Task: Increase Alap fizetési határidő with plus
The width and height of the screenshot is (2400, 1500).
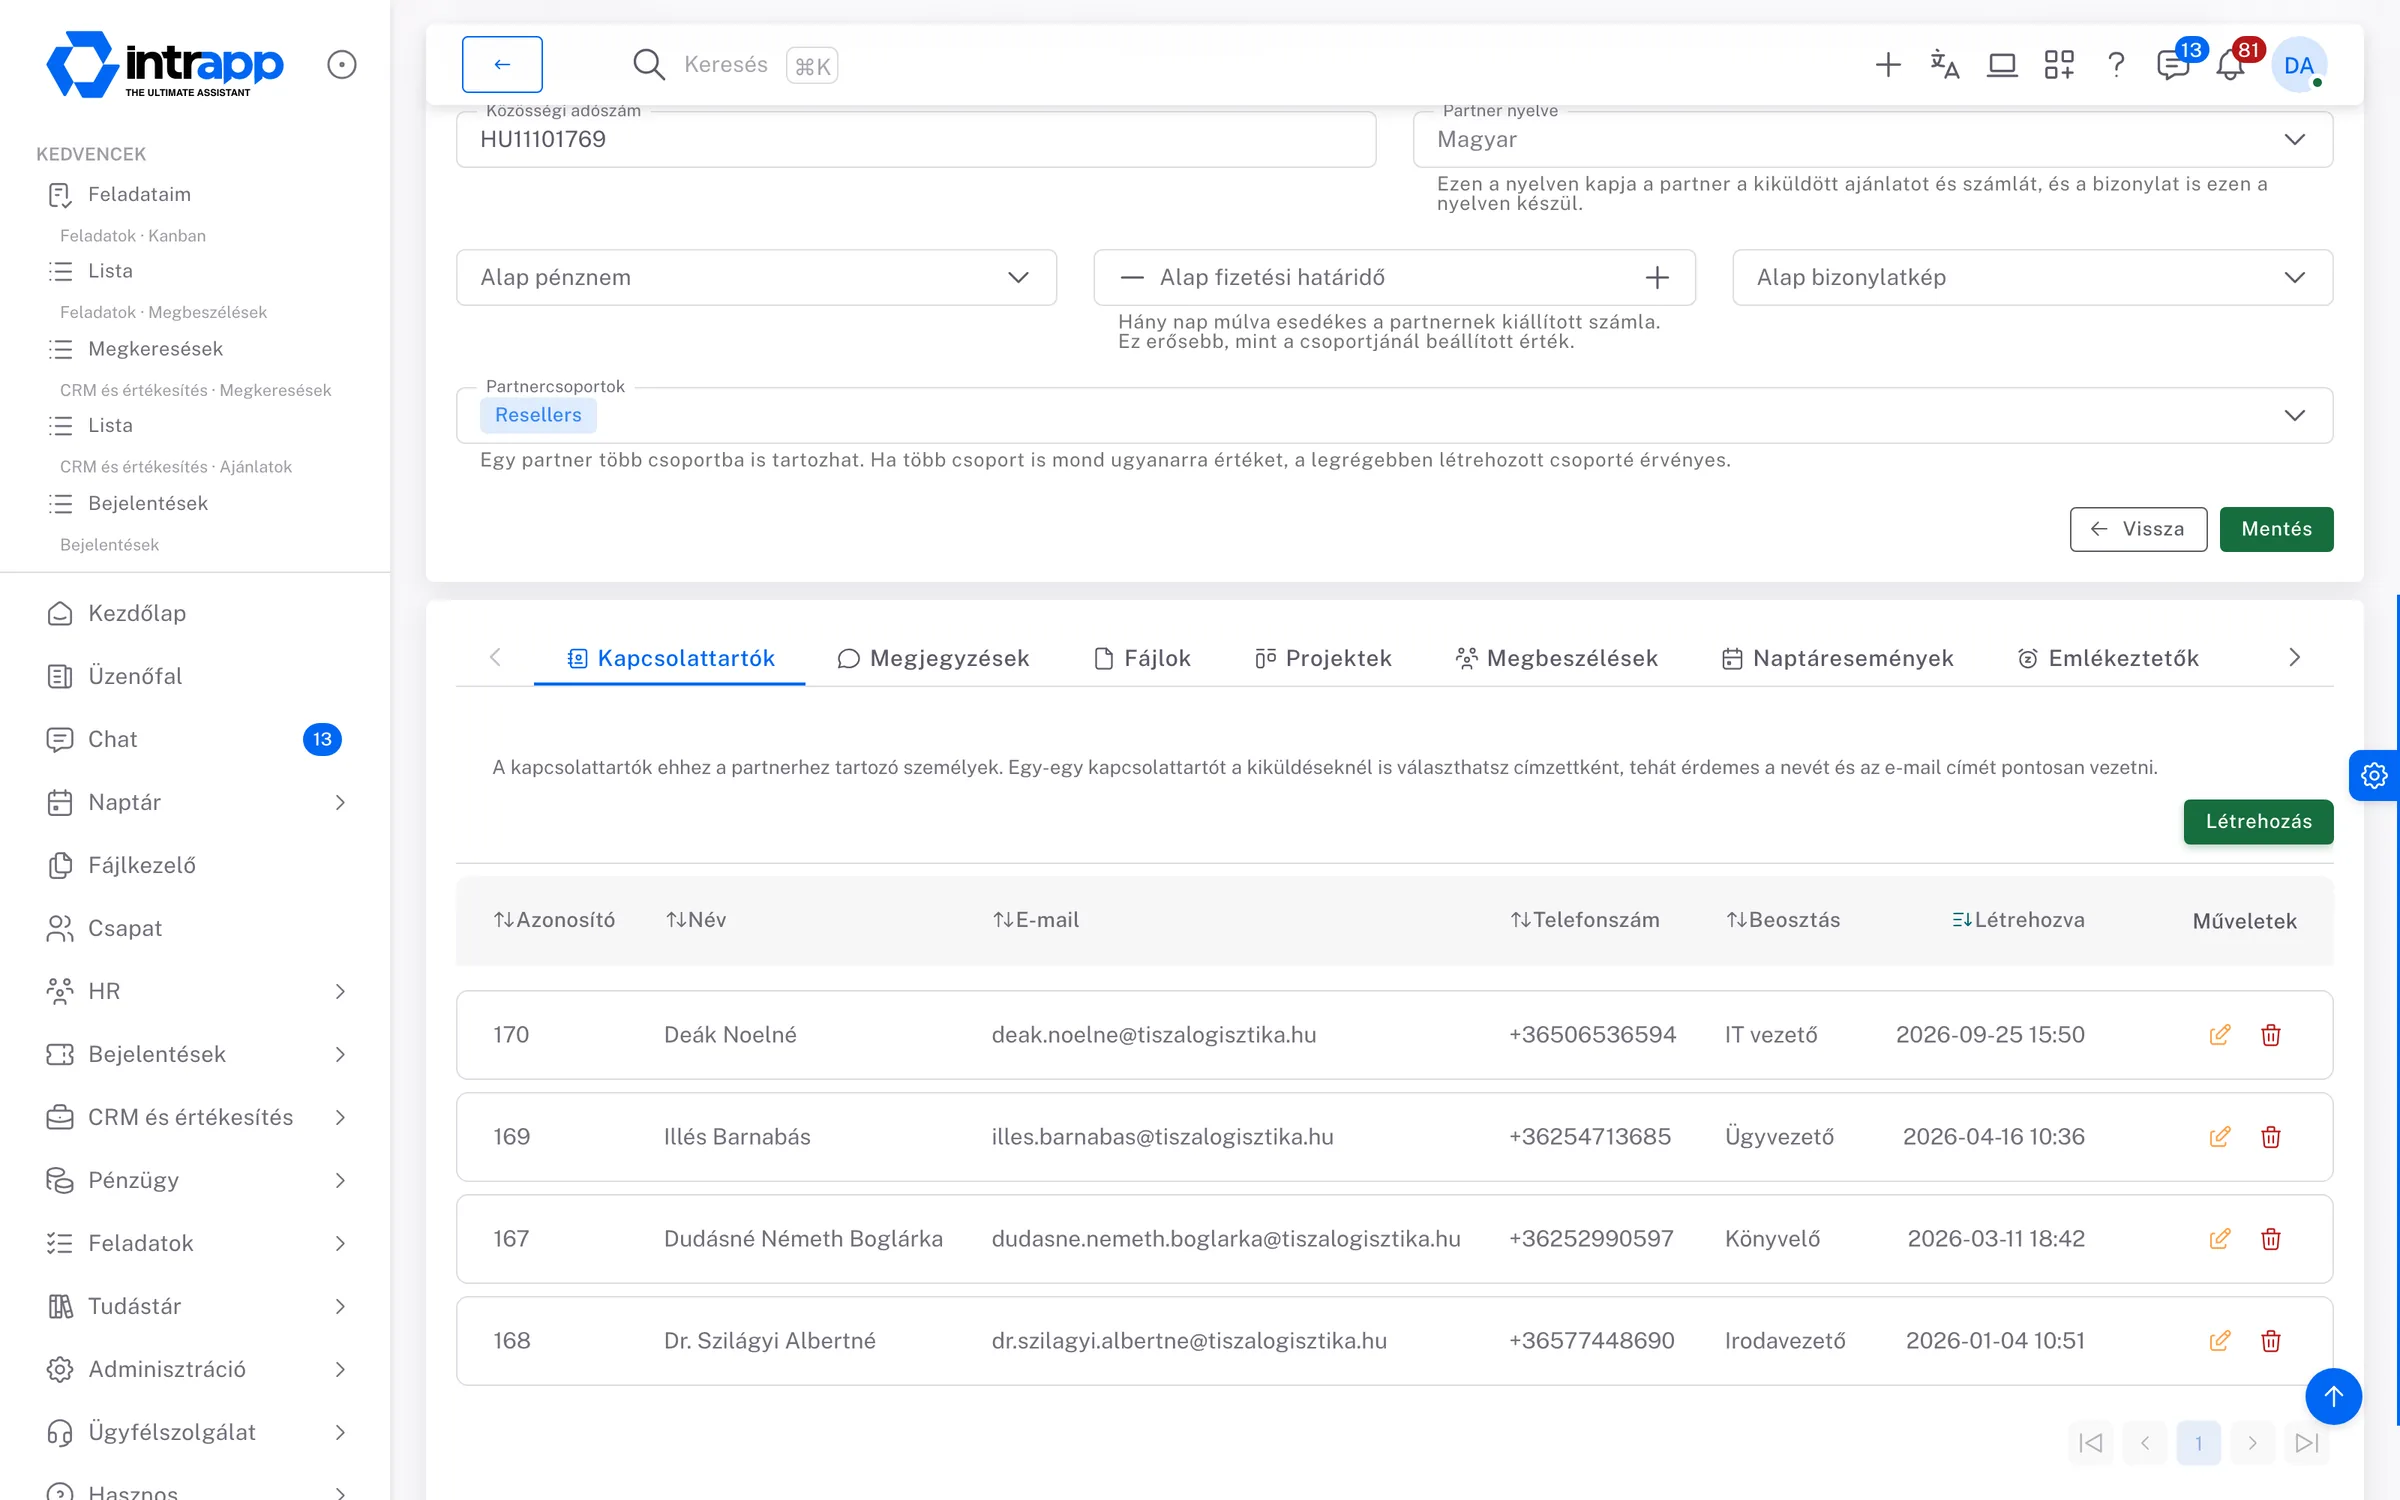Action: [x=1657, y=277]
